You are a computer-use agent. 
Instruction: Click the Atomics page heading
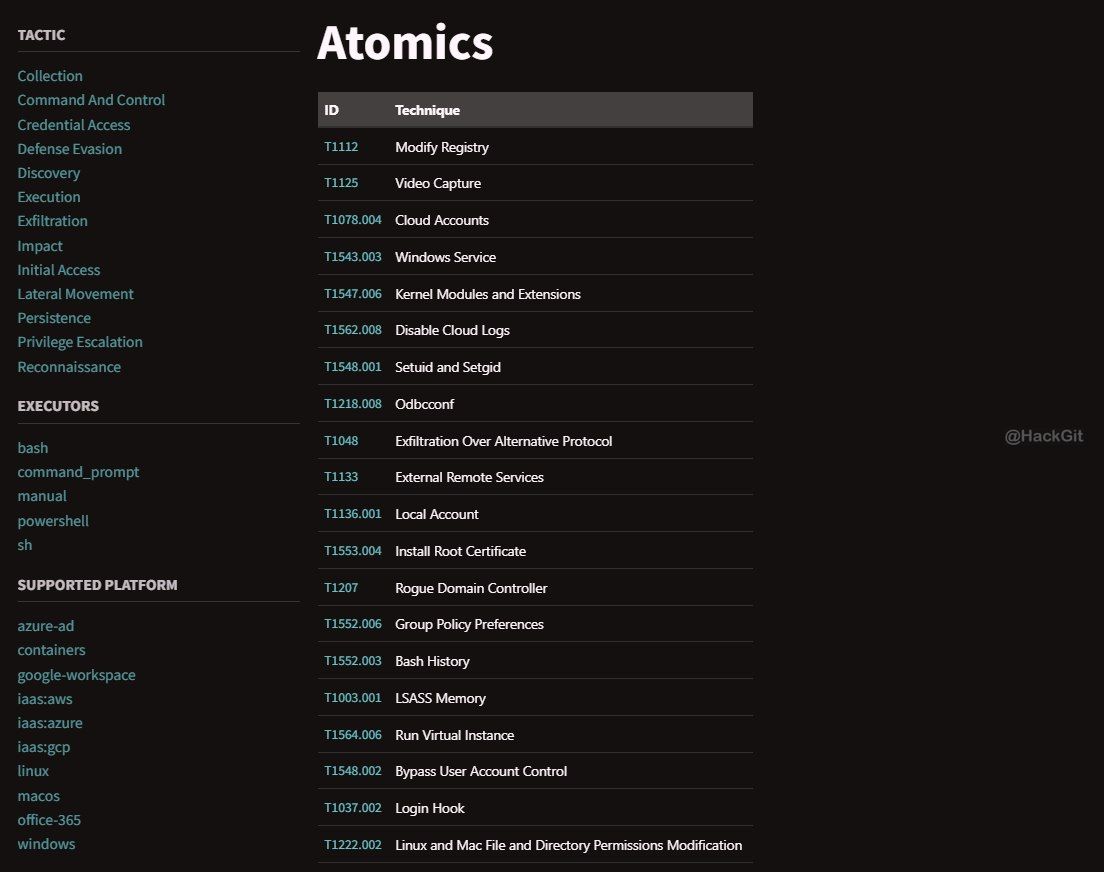pyautogui.click(x=405, y=42)
